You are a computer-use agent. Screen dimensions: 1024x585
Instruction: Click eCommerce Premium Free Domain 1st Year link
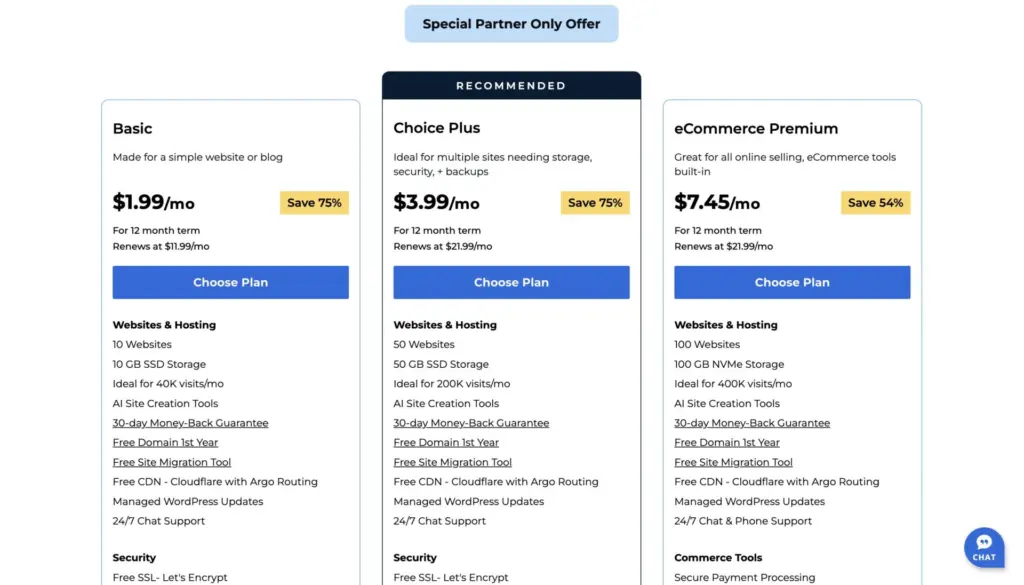tap(727, 442)
